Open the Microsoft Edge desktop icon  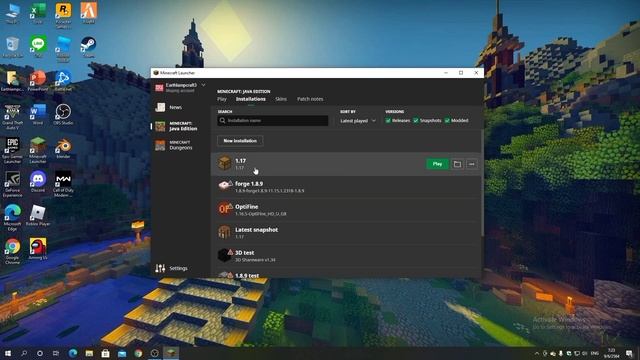(x=12, y=218)
